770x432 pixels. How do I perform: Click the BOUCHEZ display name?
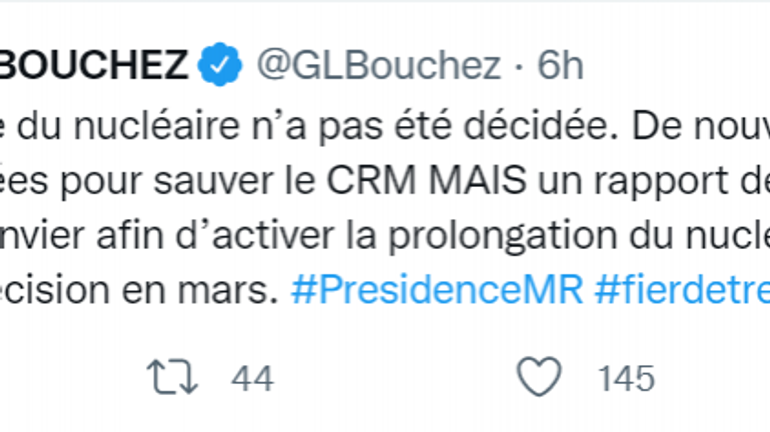[x=94, y=66]
